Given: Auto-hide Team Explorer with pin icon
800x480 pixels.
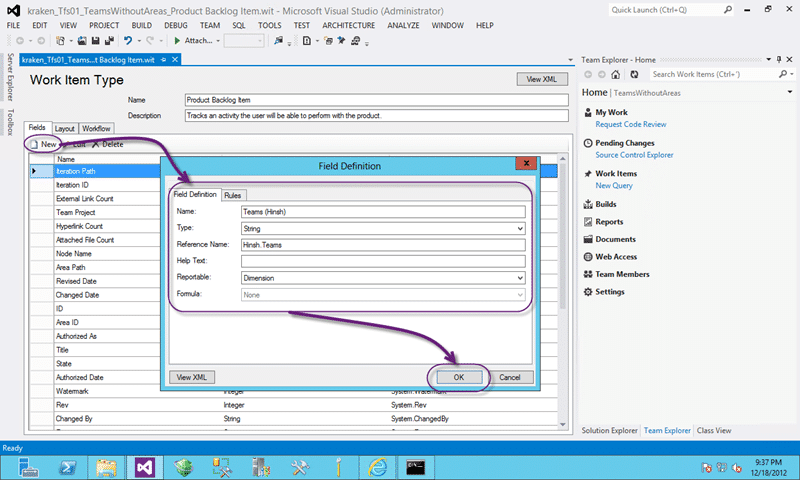Looking at the screenshot, I should pyautogui.click(x=779, y=60).
